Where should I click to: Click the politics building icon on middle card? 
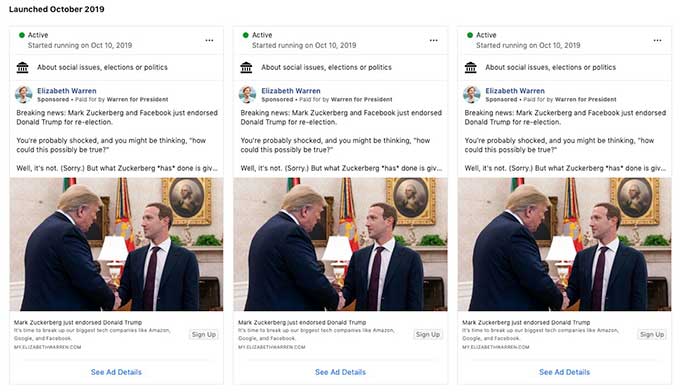(246, 68)
